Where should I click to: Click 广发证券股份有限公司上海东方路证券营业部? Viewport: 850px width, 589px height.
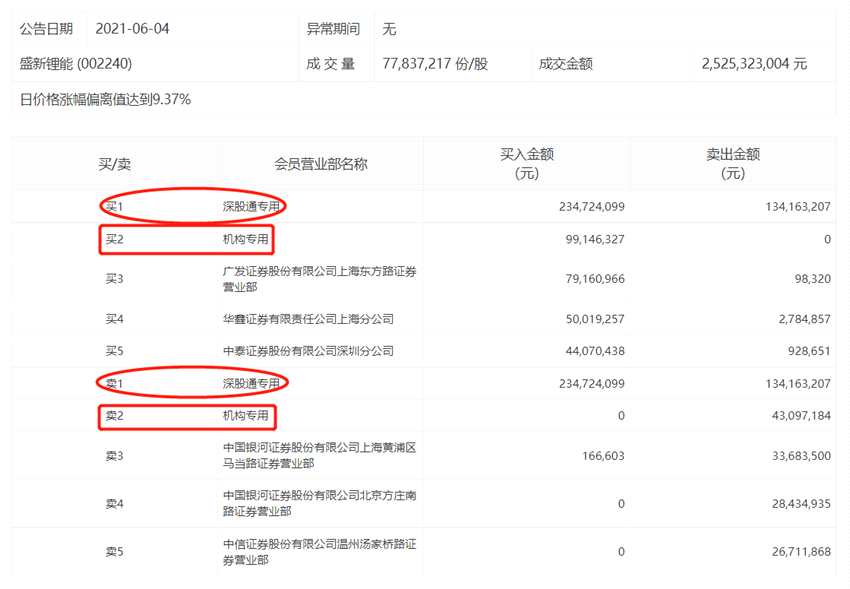point(319,279)
